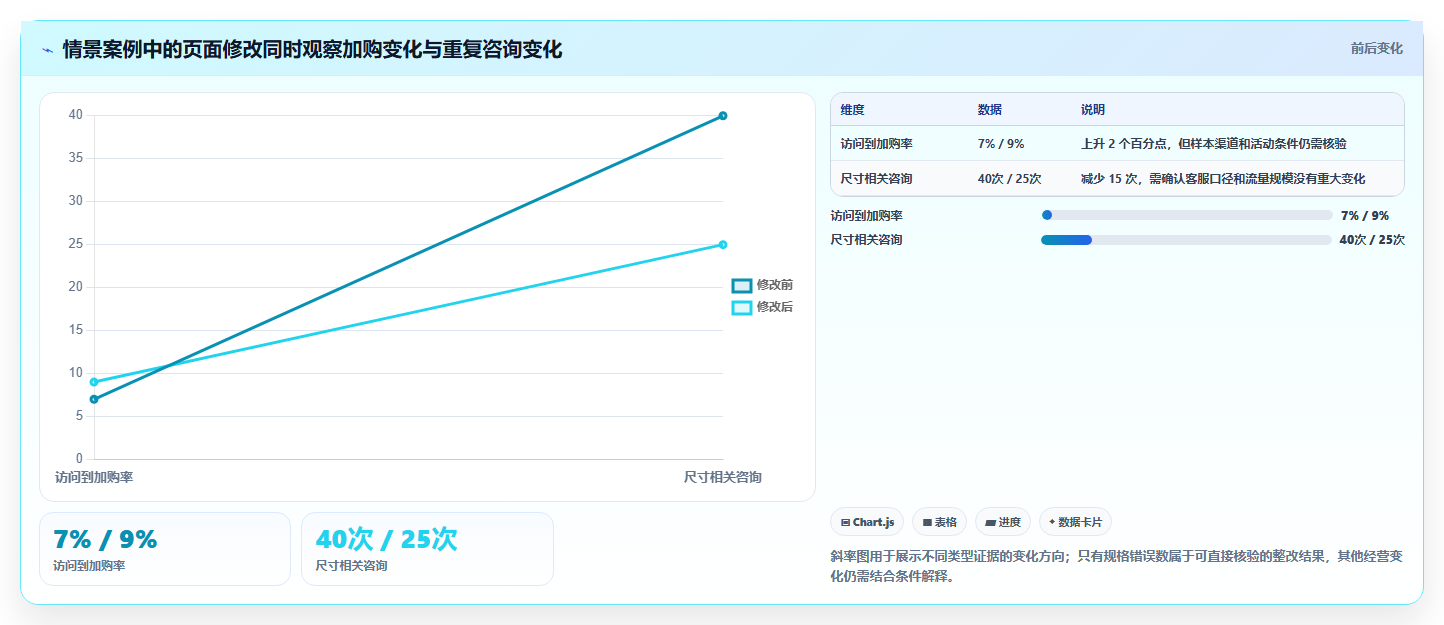The width and height of the screenshot is (1444, 625).
Task: Click the 前后变化 label in header
Action: (1376, 48)
